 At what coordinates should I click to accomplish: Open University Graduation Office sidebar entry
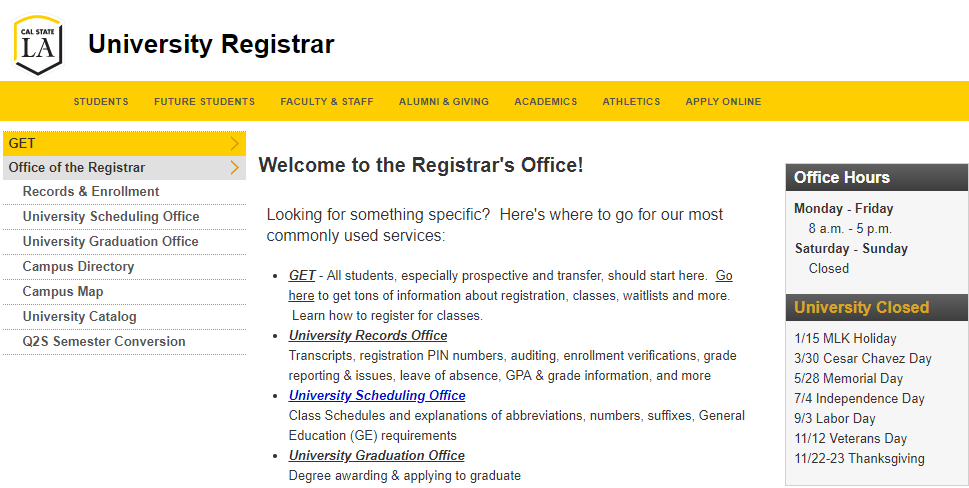tap(111, 242)
